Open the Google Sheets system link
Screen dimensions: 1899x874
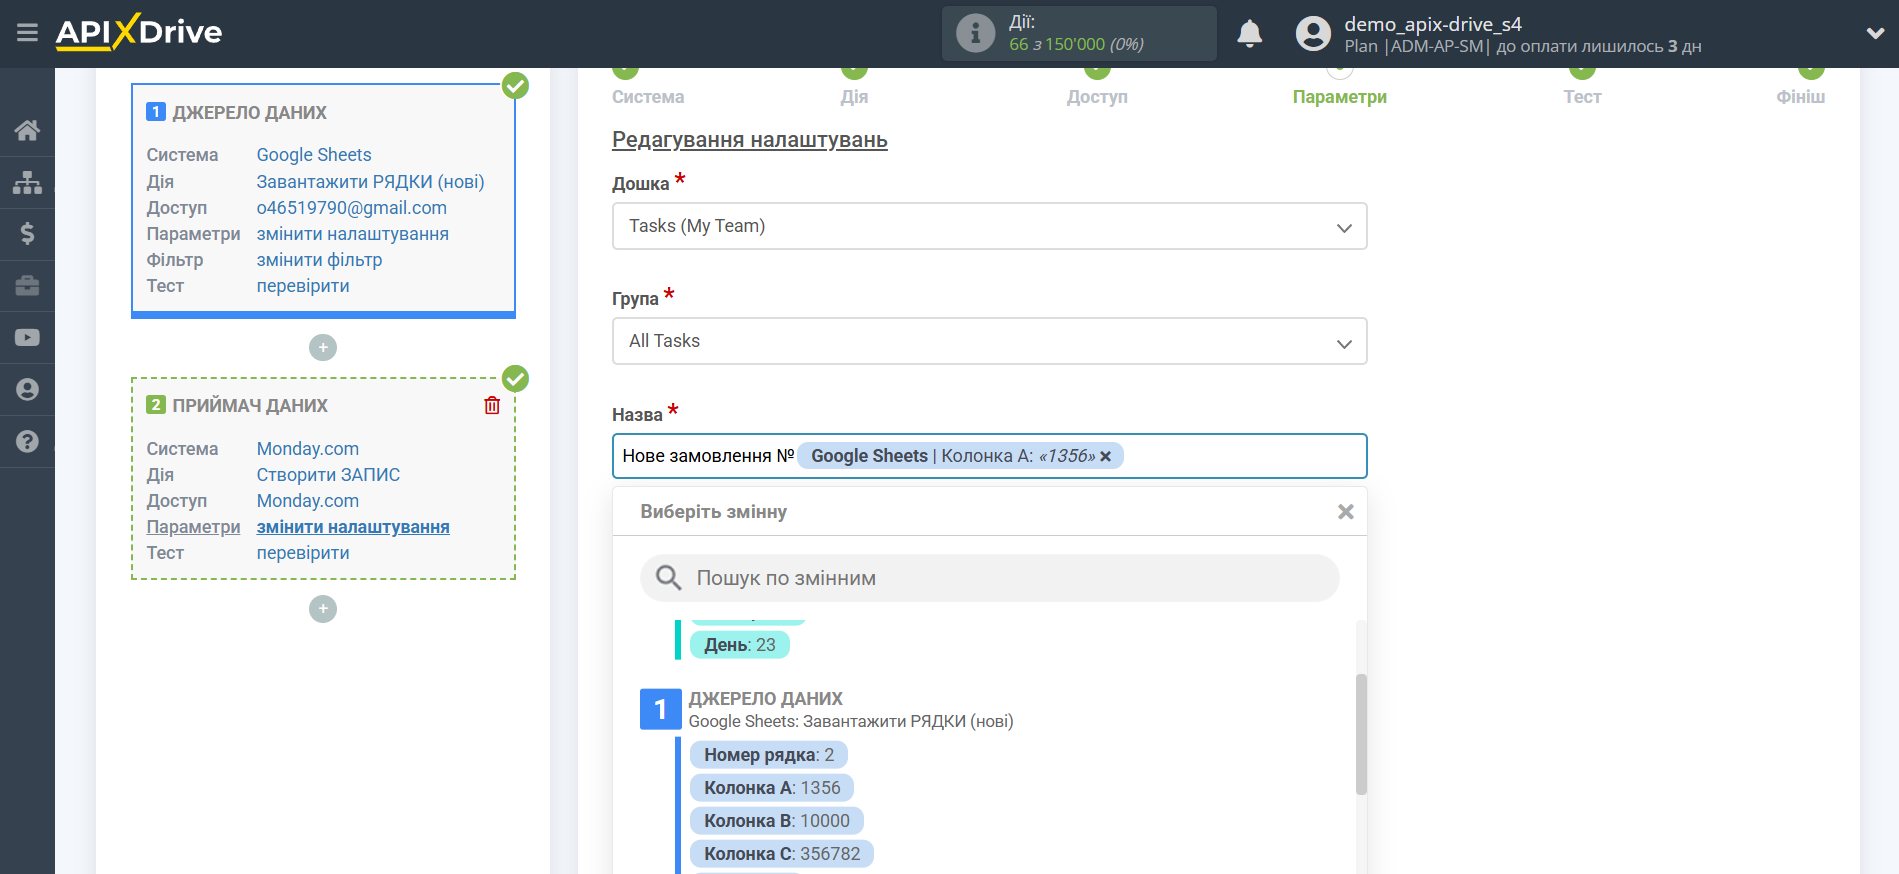(x=314, y=155)
